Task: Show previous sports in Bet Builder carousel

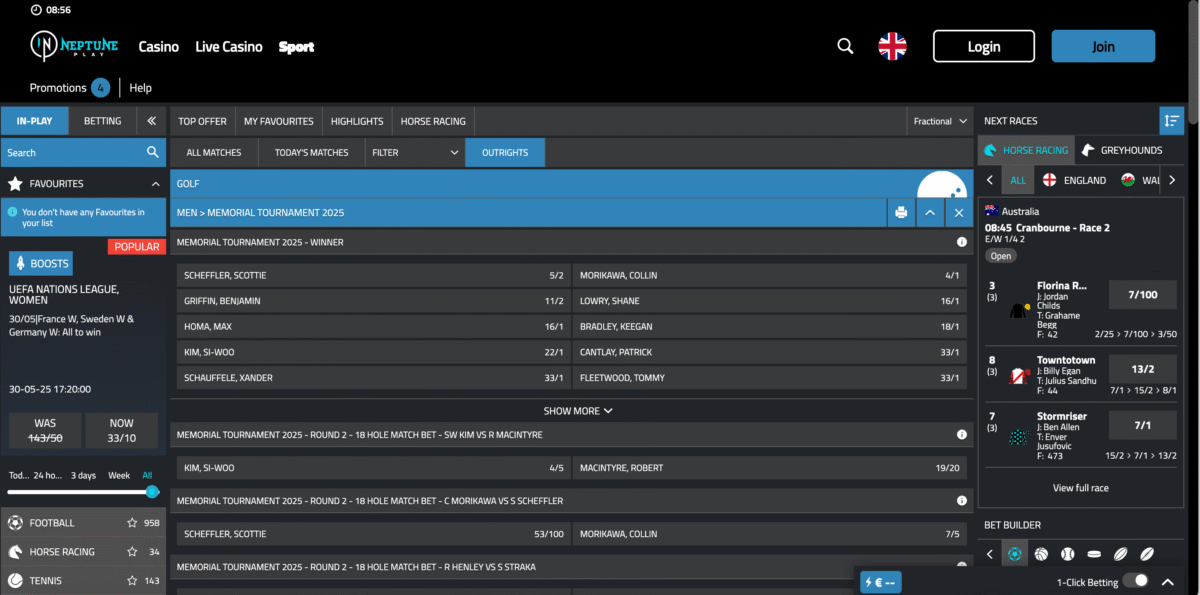Action: (990, 554)
